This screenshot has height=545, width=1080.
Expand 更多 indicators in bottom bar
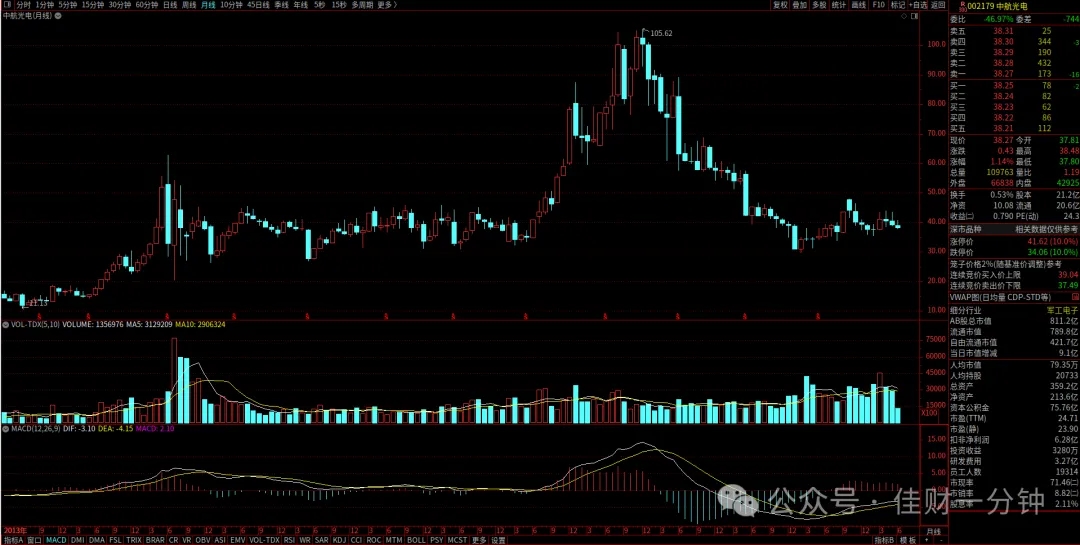pyautogui.click(x=479, y=540)
